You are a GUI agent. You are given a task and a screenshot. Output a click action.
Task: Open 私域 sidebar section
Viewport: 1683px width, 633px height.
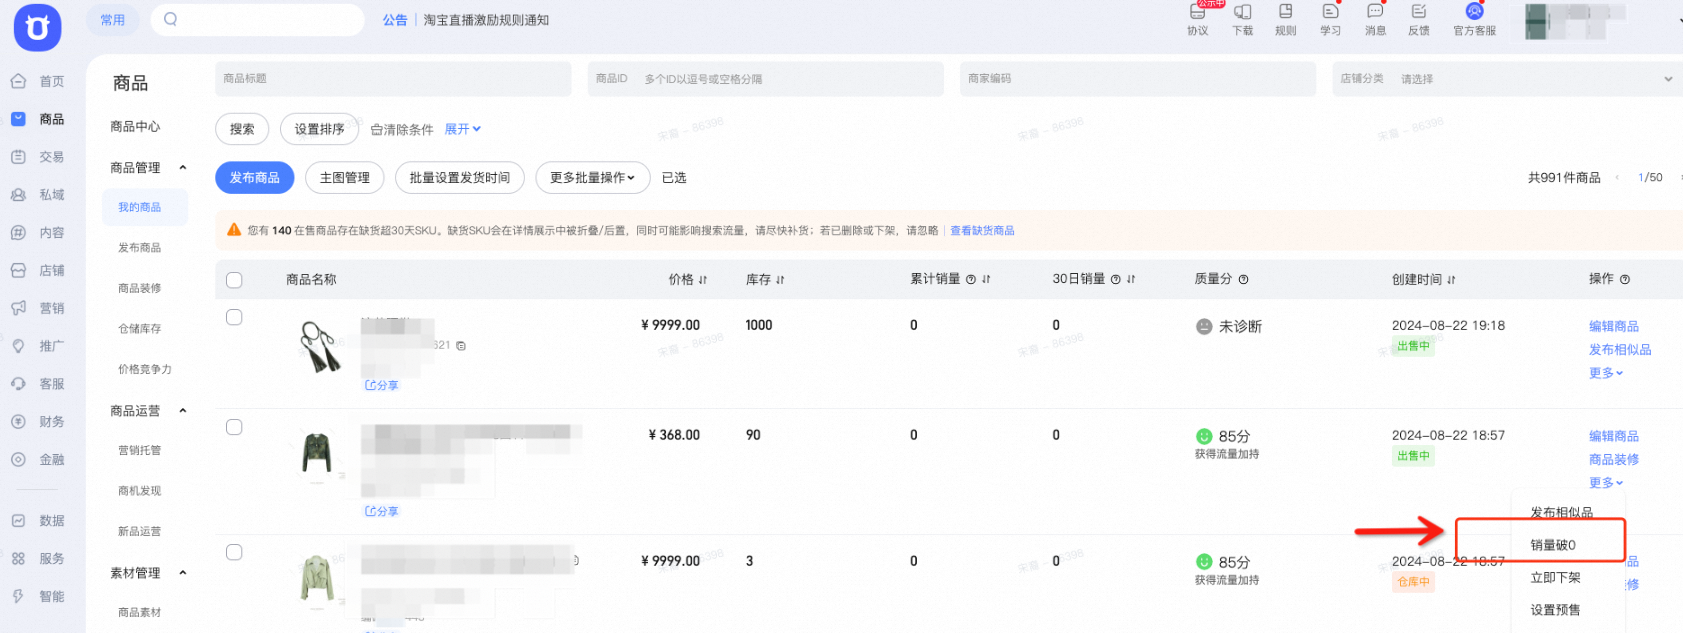[38, 195]
